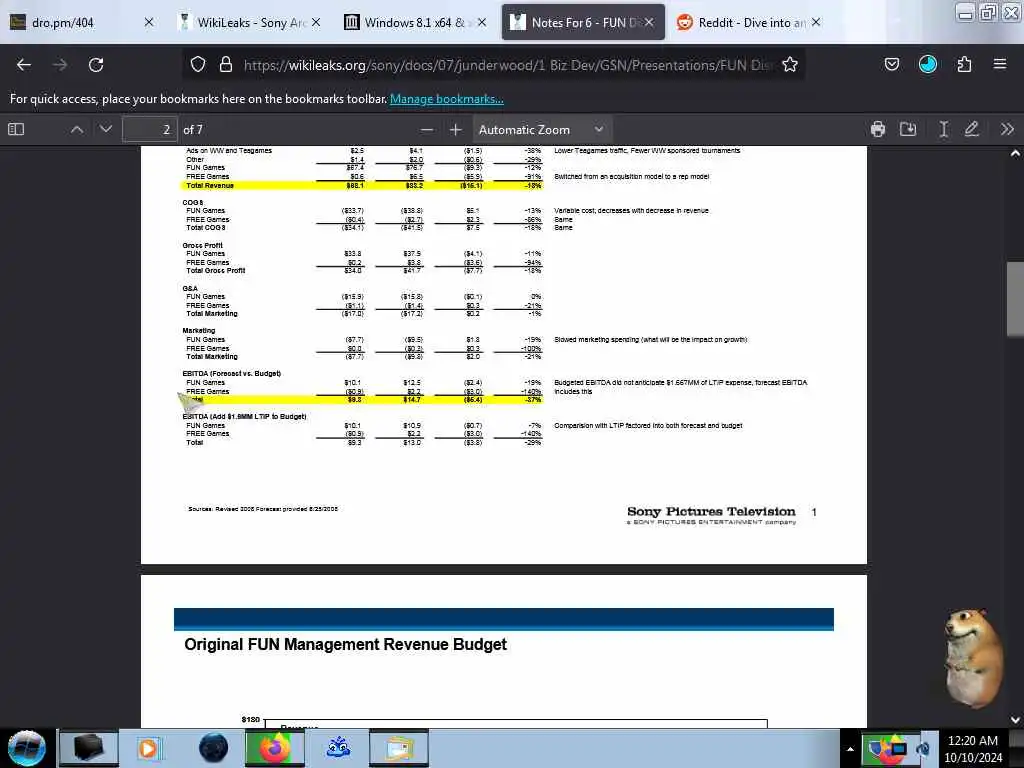Select the PDF text annotation tool
The height and width of the screenshot is (768, 1024).
point(944,129)
